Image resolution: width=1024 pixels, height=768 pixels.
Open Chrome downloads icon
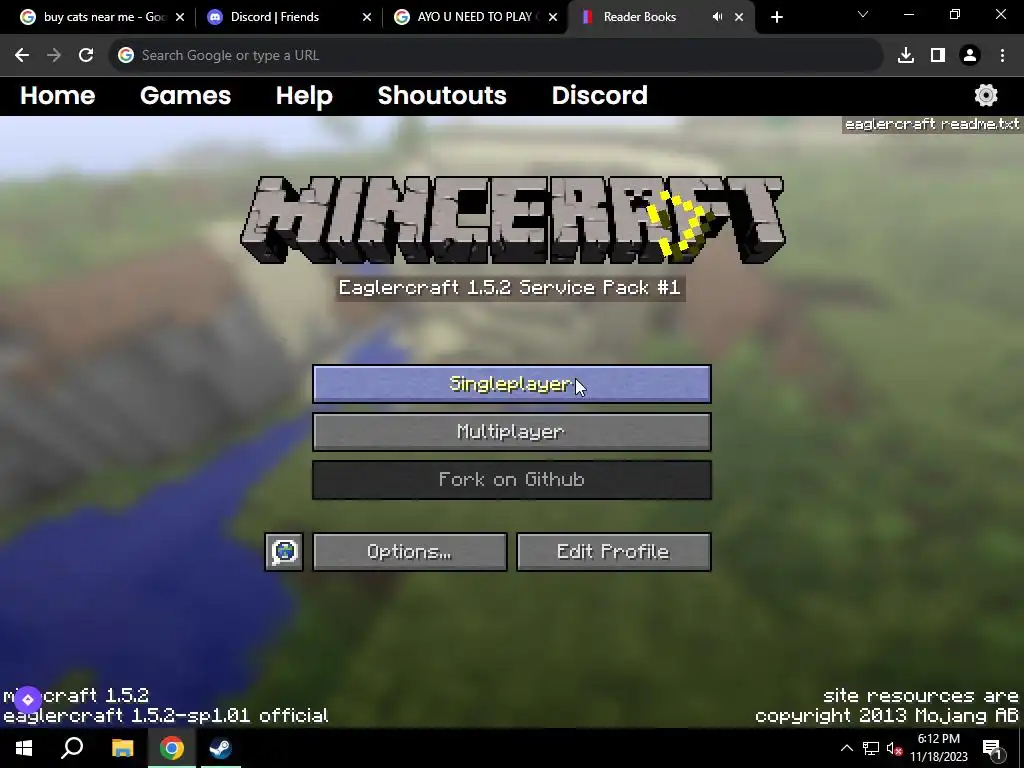pyautogui.click(x=905, y=56)
